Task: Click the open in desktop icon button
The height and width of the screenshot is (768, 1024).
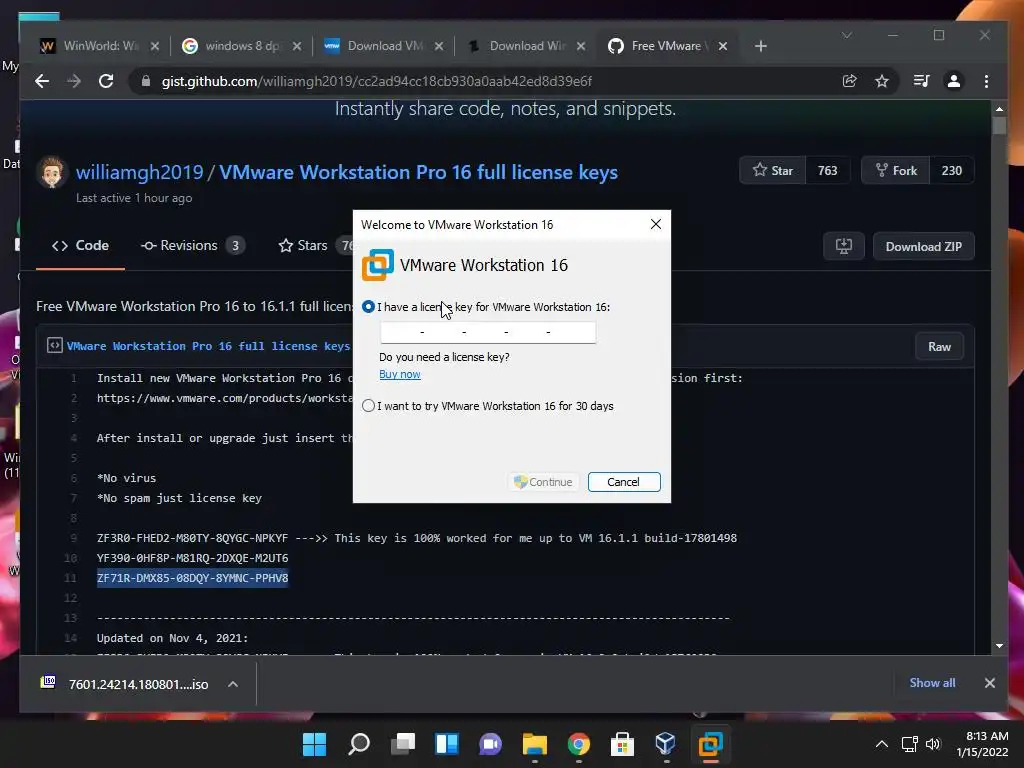Action: point(844,246)
